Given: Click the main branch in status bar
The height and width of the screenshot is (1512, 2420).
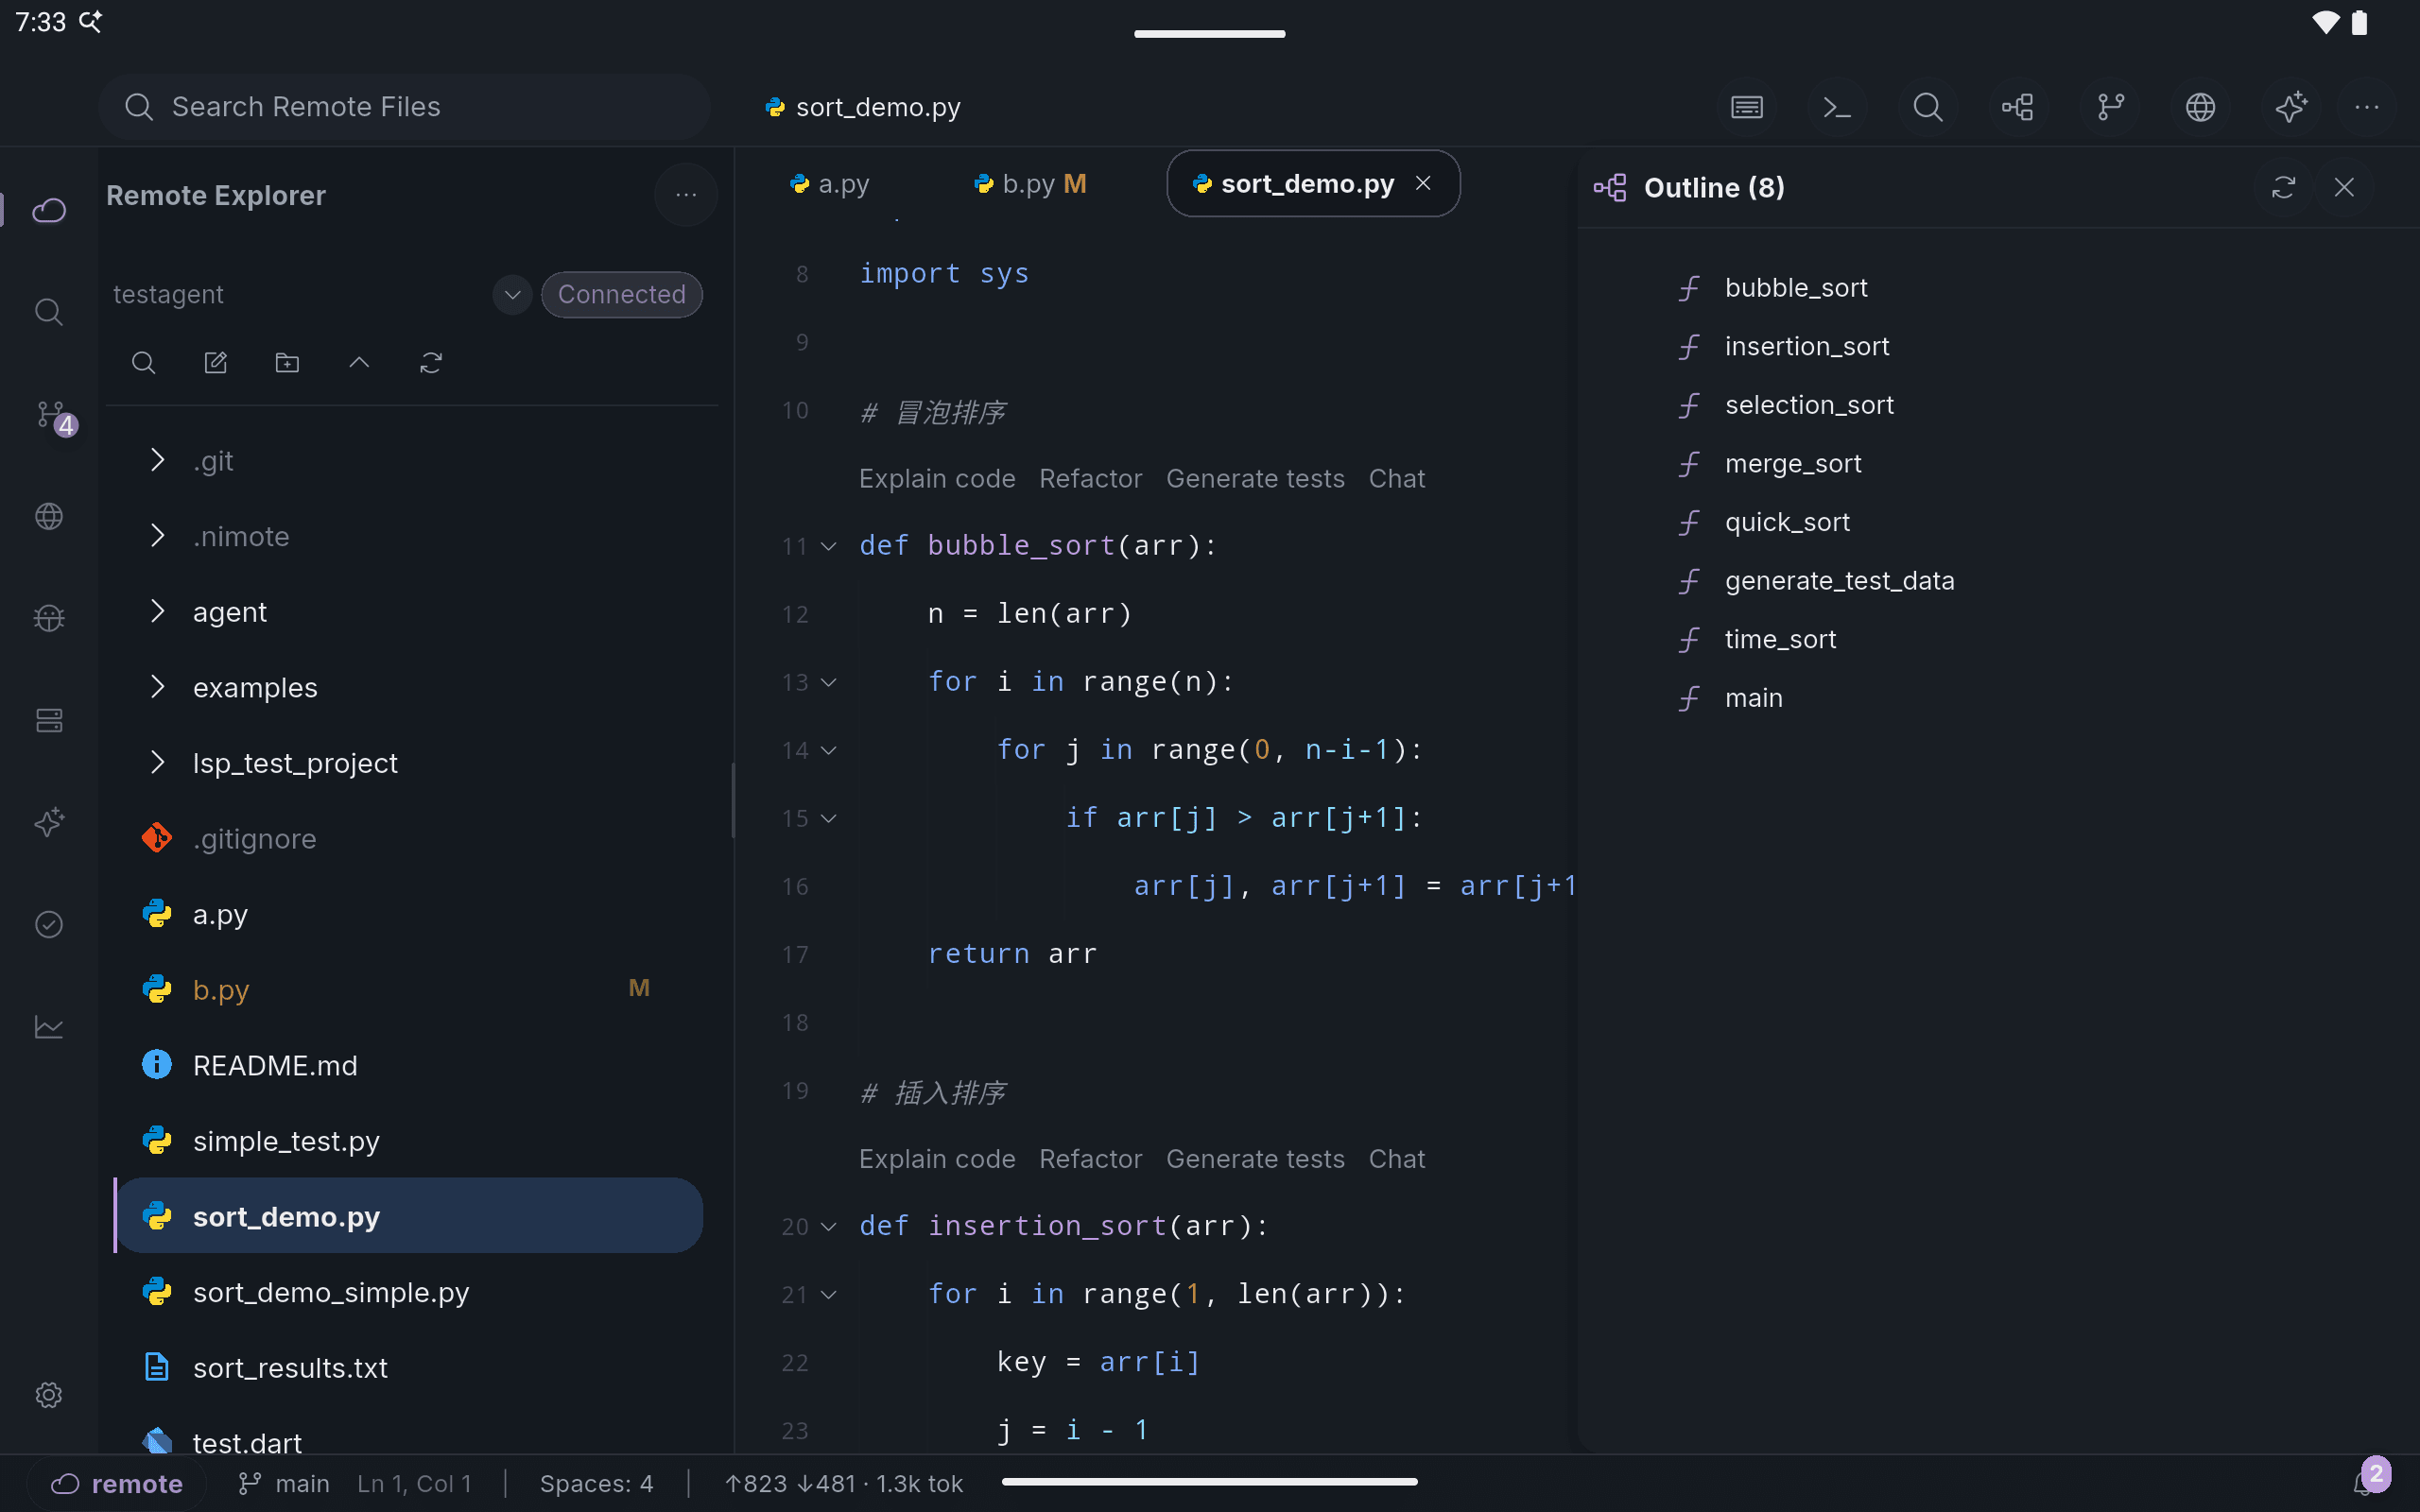Looking at the screenshot, I should 284,1483.
